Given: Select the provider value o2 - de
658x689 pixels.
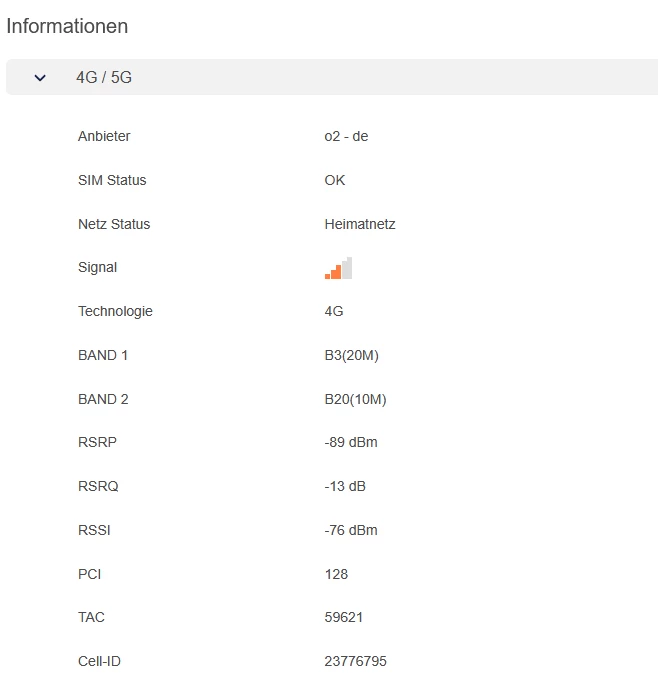Looking at the screenshot, I should [x=346, y=136].
